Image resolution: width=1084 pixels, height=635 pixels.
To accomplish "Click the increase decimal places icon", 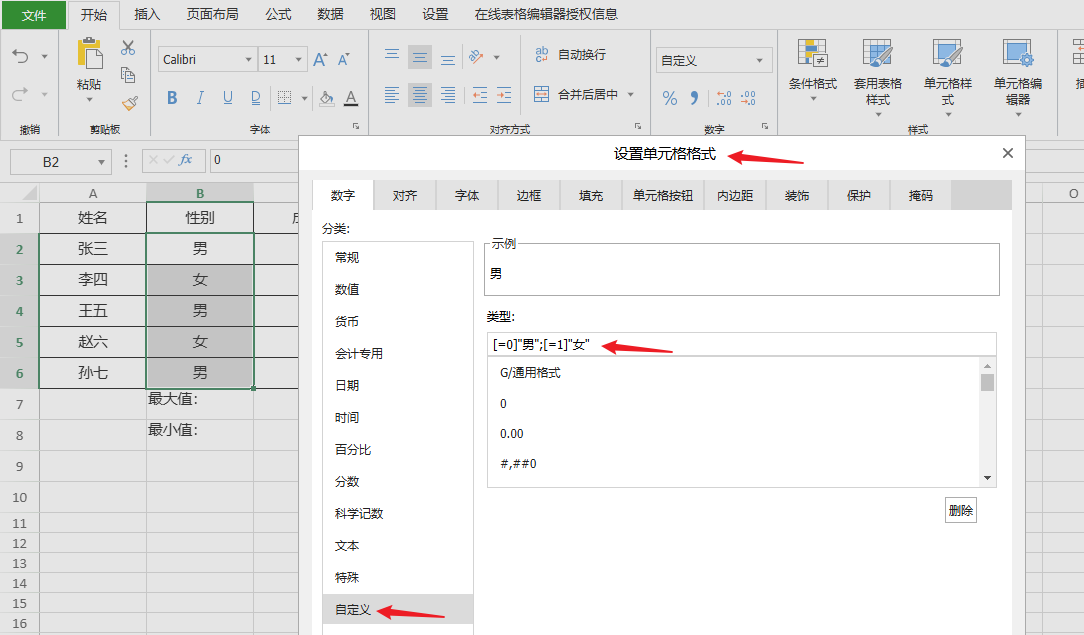I will [x=724, y=99].
